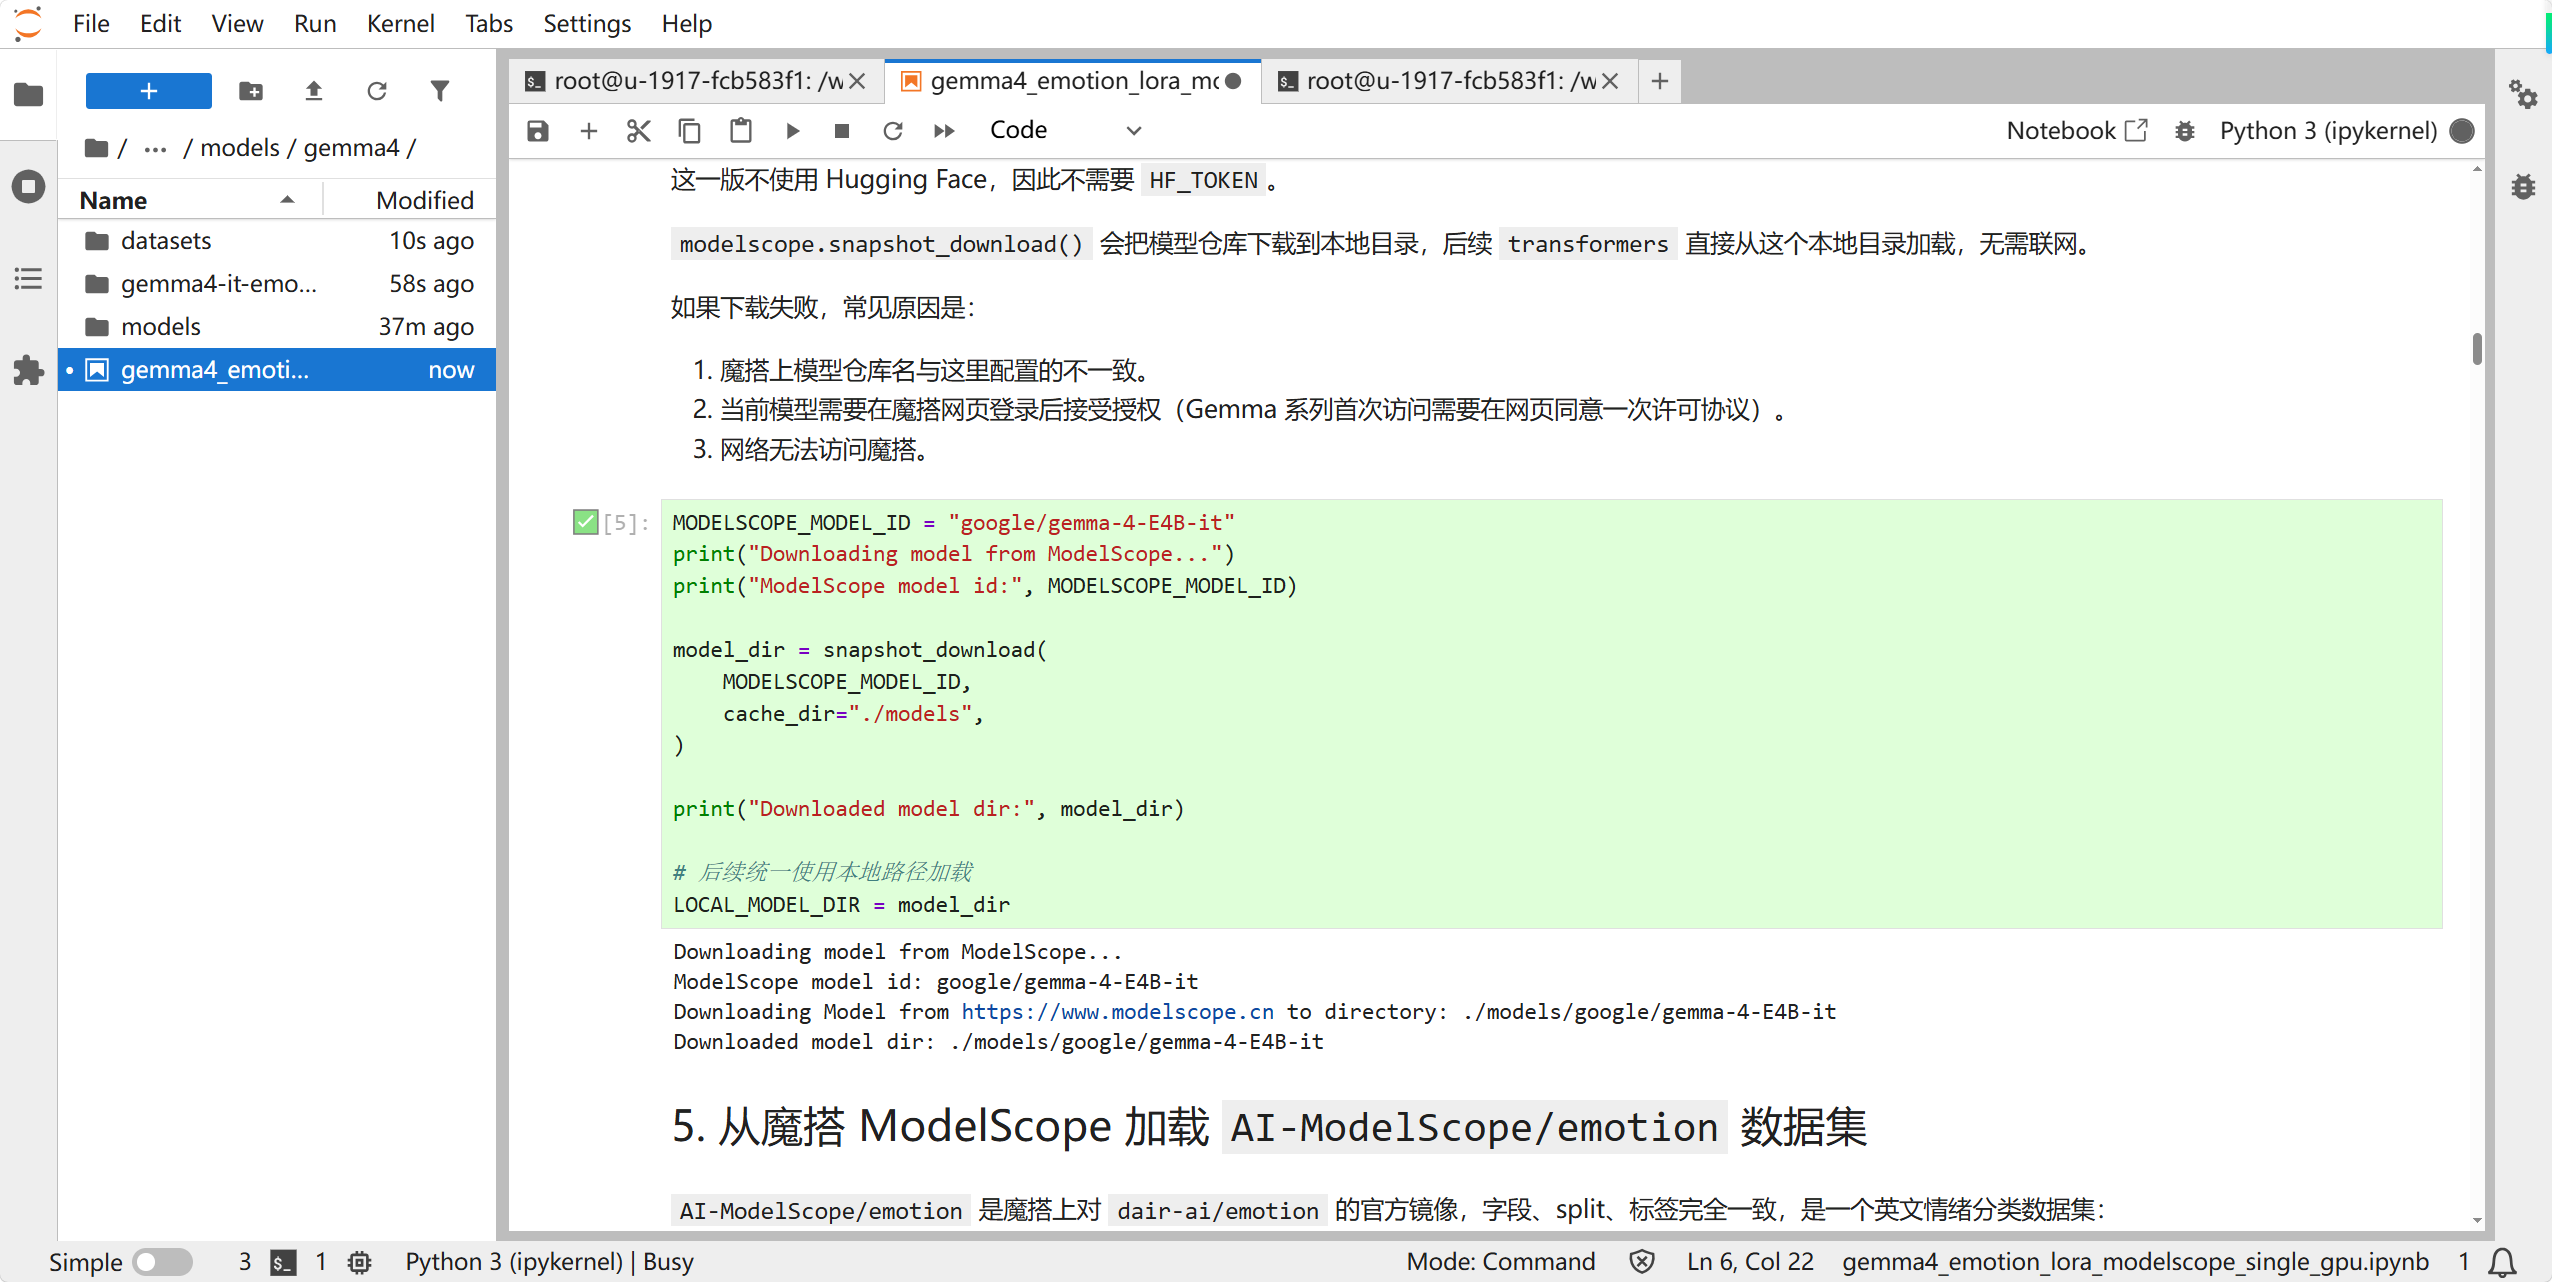Refresh the file browser list

(377, 91)
